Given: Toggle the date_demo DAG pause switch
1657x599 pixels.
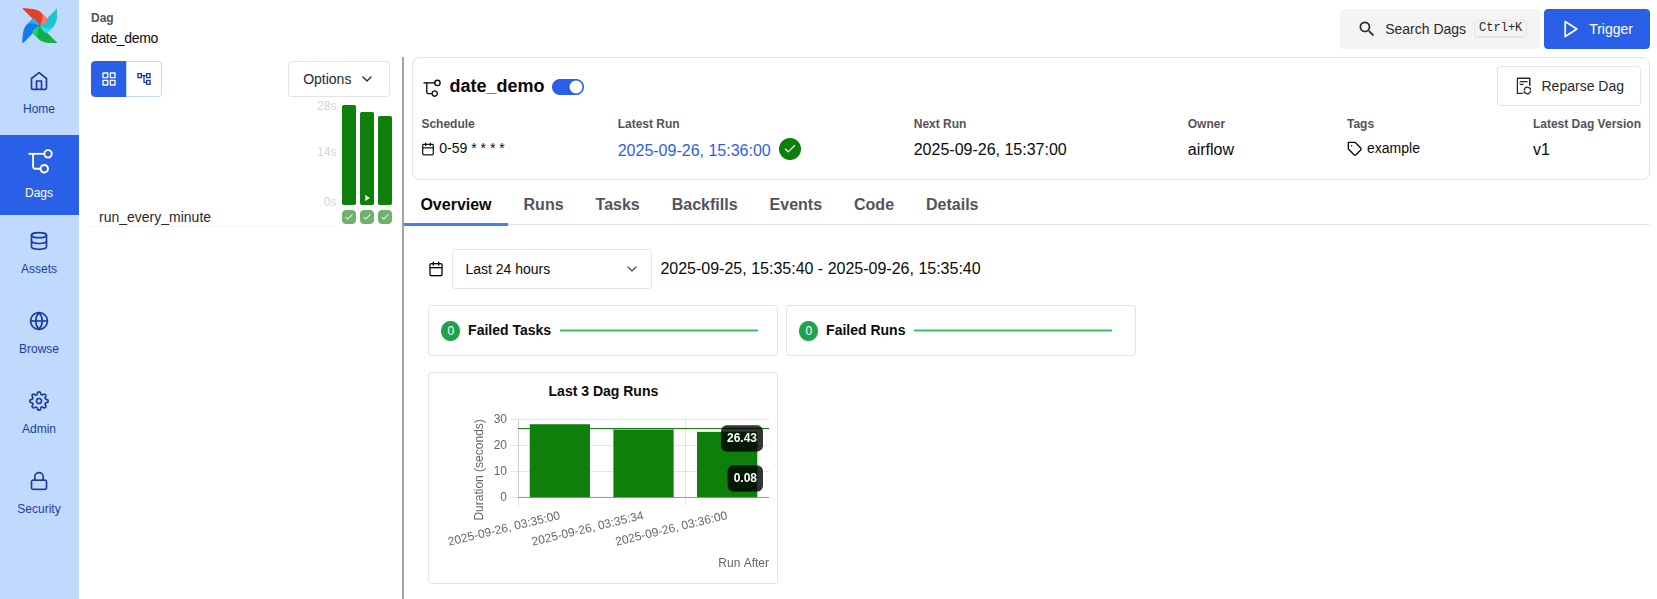Looking at the screenshot, I should click(568, 87).
